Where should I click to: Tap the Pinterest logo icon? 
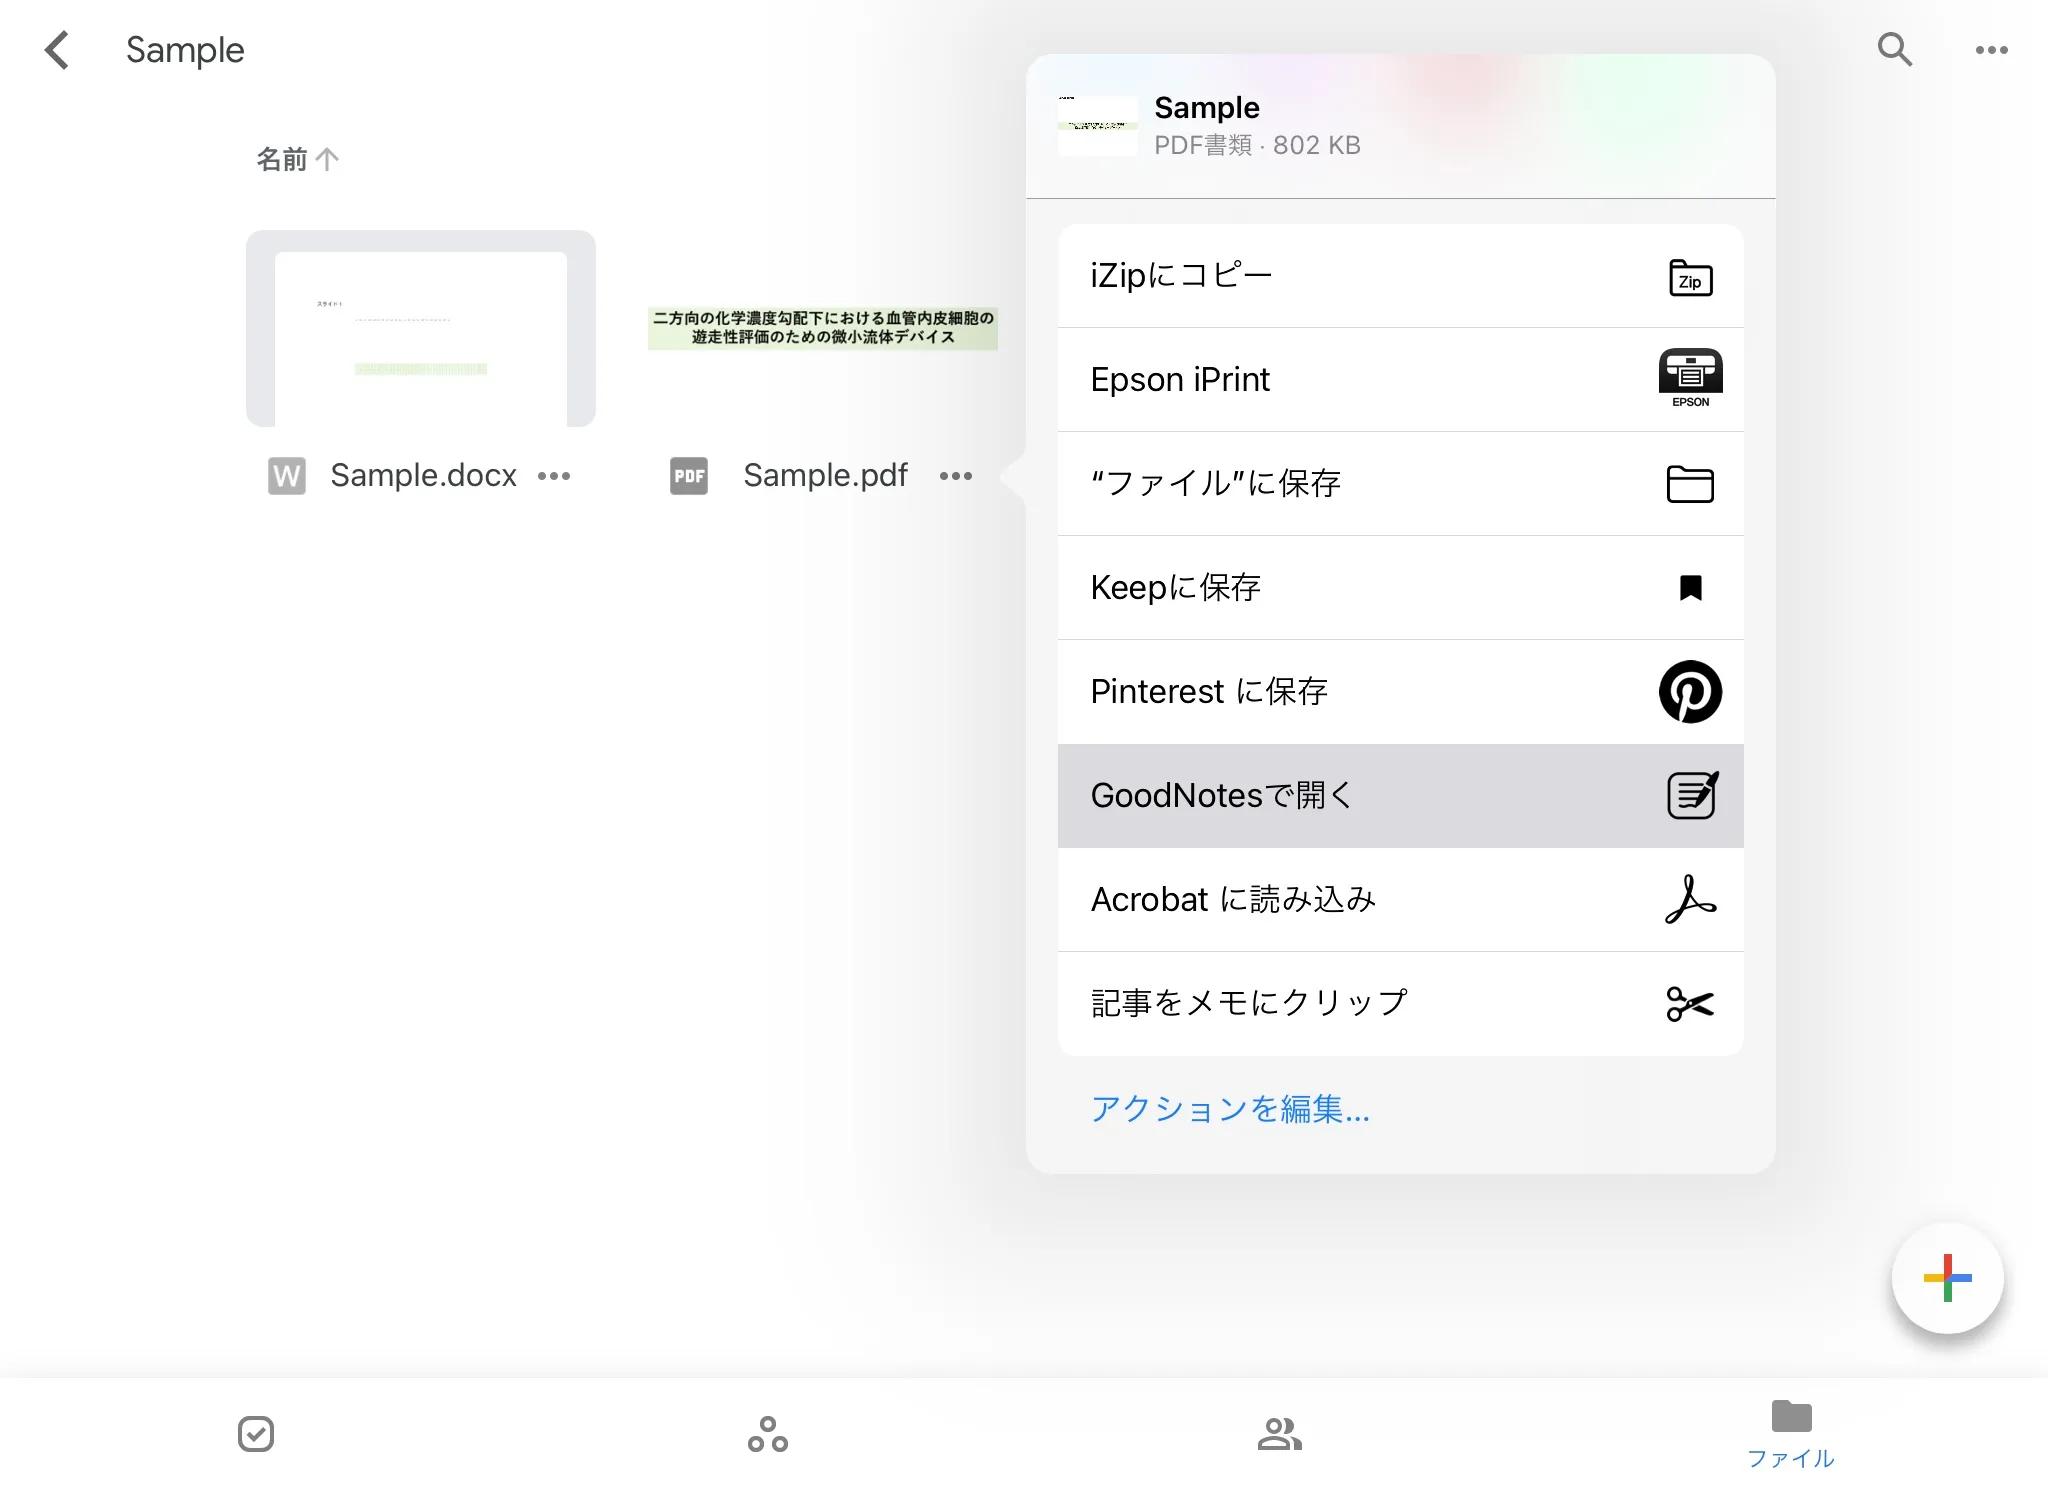point(1690,692)
